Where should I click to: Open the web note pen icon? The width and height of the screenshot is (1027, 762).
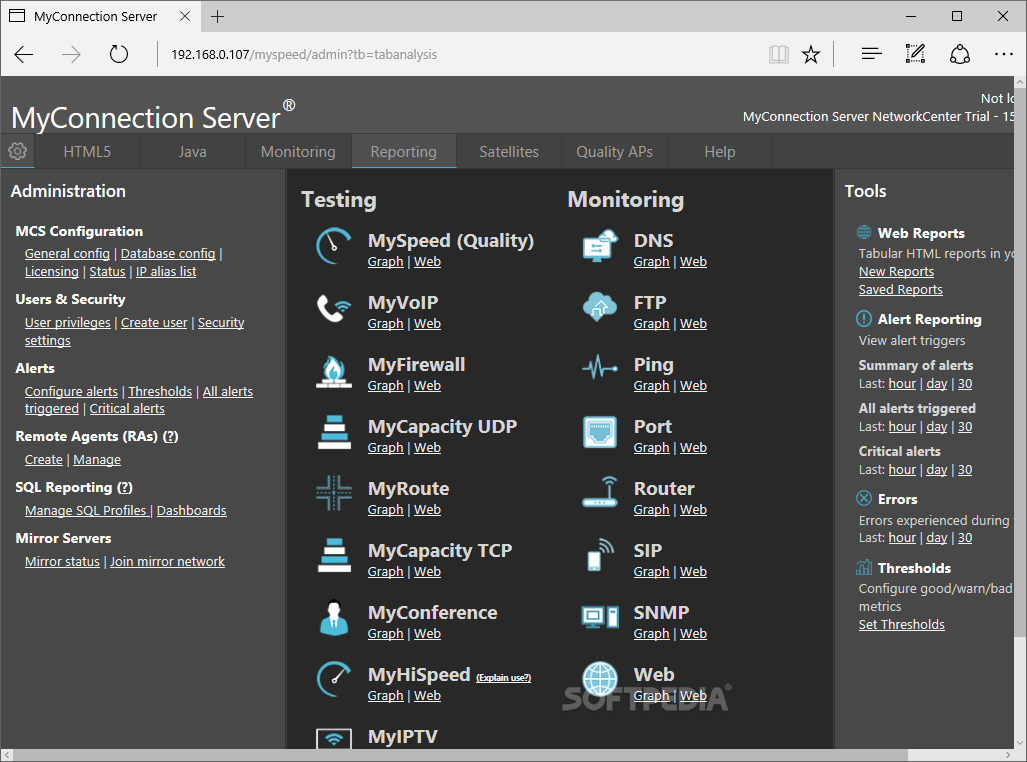coord(915,54)
